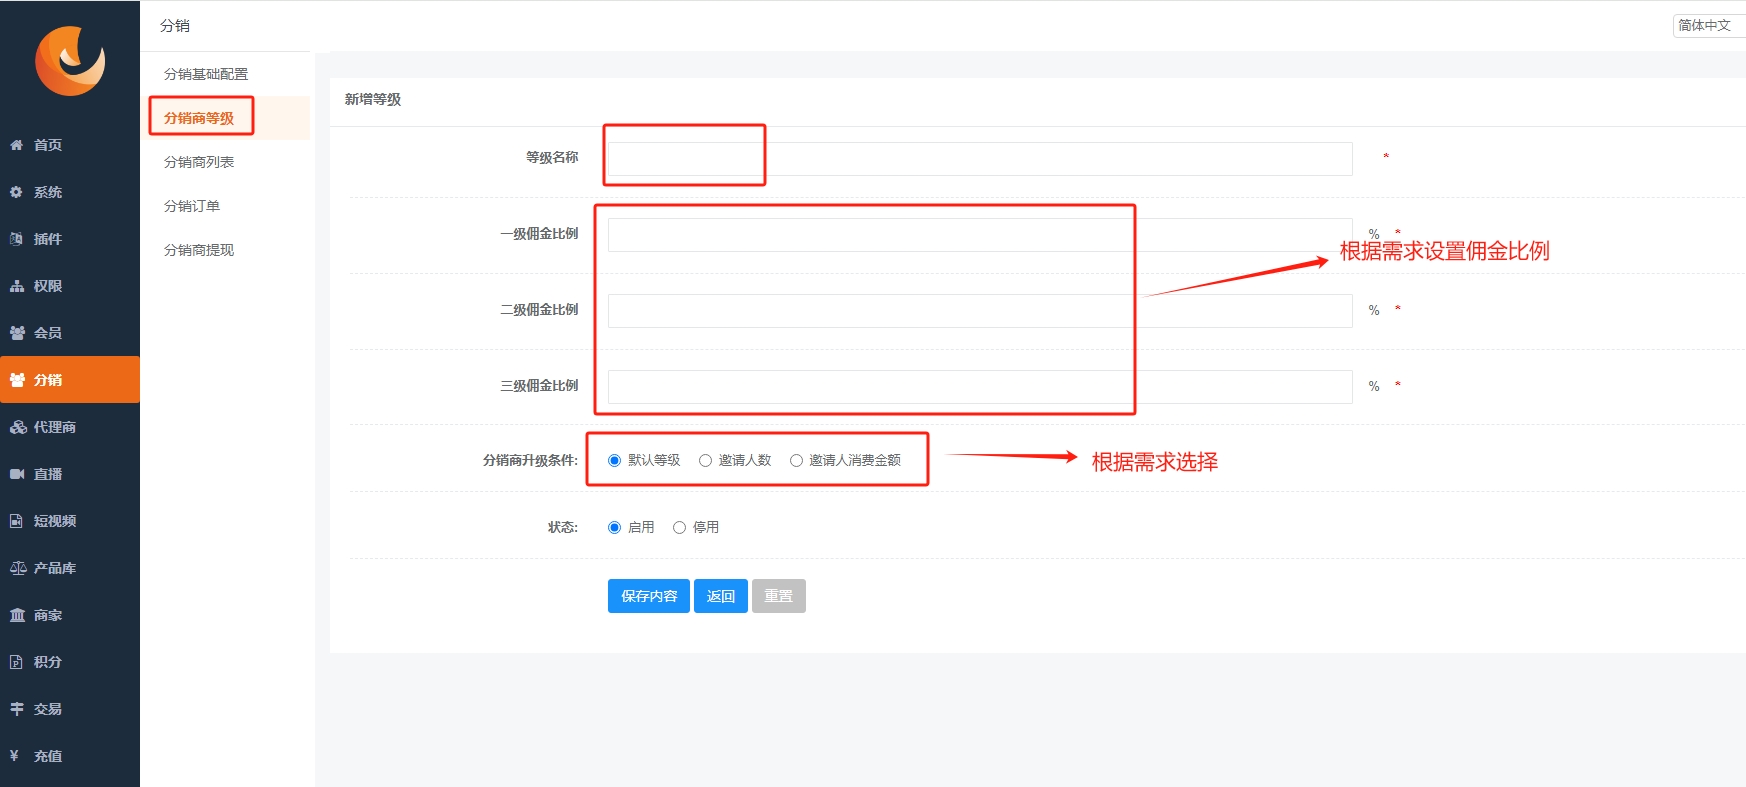The width and height of the screenshot is (1746, 787).
Task: Set status to 启用
Action: (x=614, y=527)
